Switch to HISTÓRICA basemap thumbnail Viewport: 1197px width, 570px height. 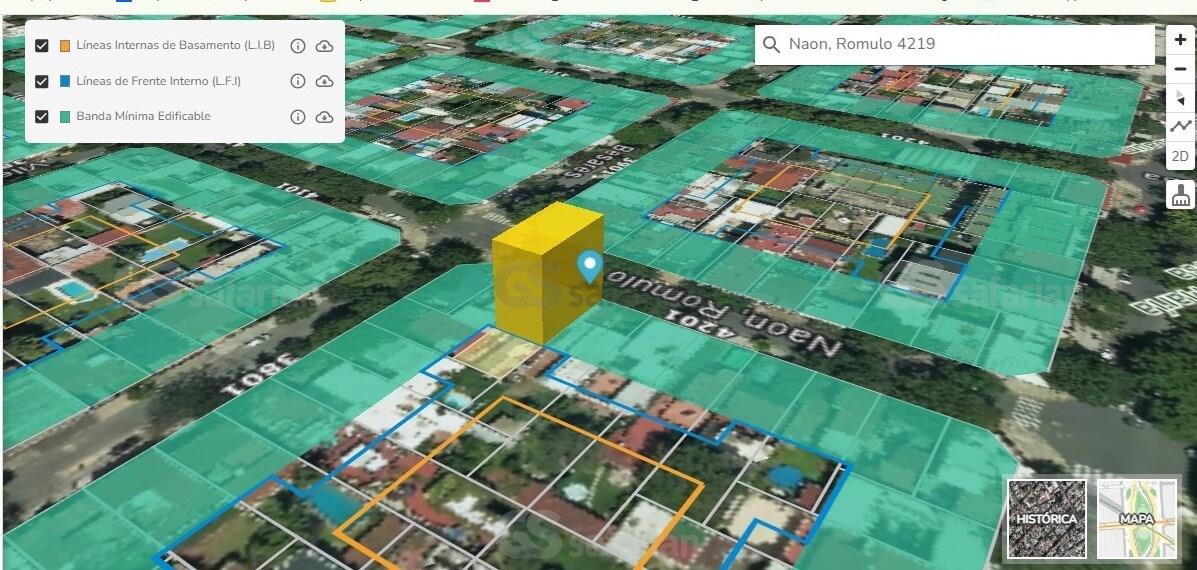pyautogui.click(x=1047, y=519)
